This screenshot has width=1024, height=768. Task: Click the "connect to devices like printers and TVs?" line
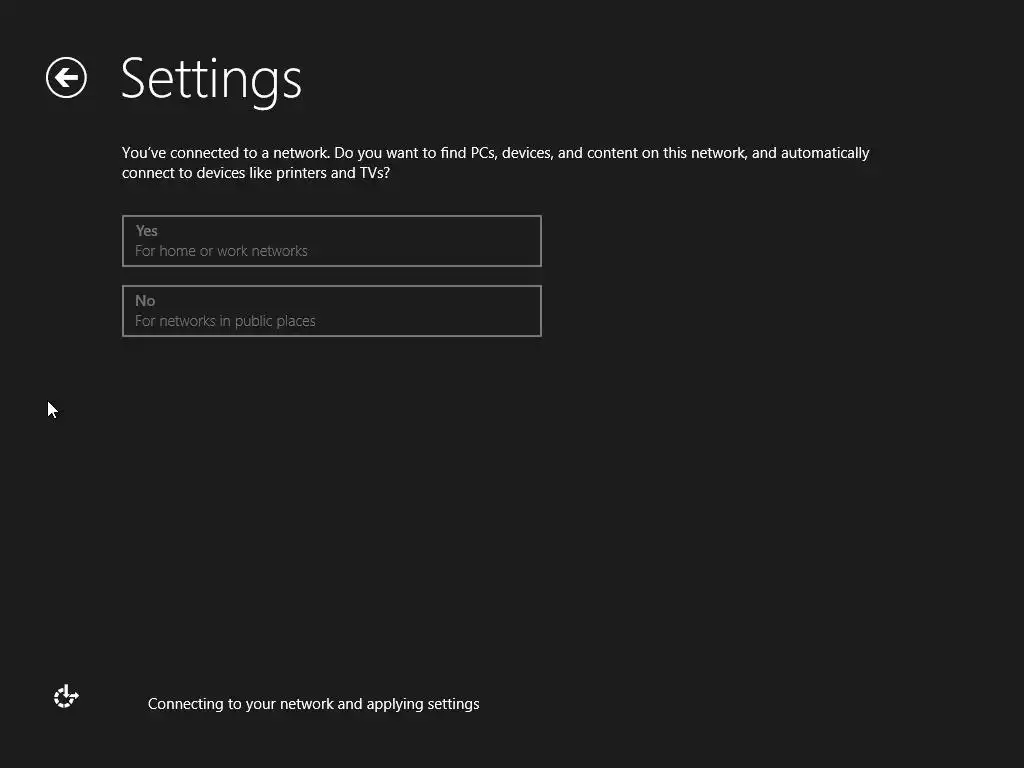[255, 173]
